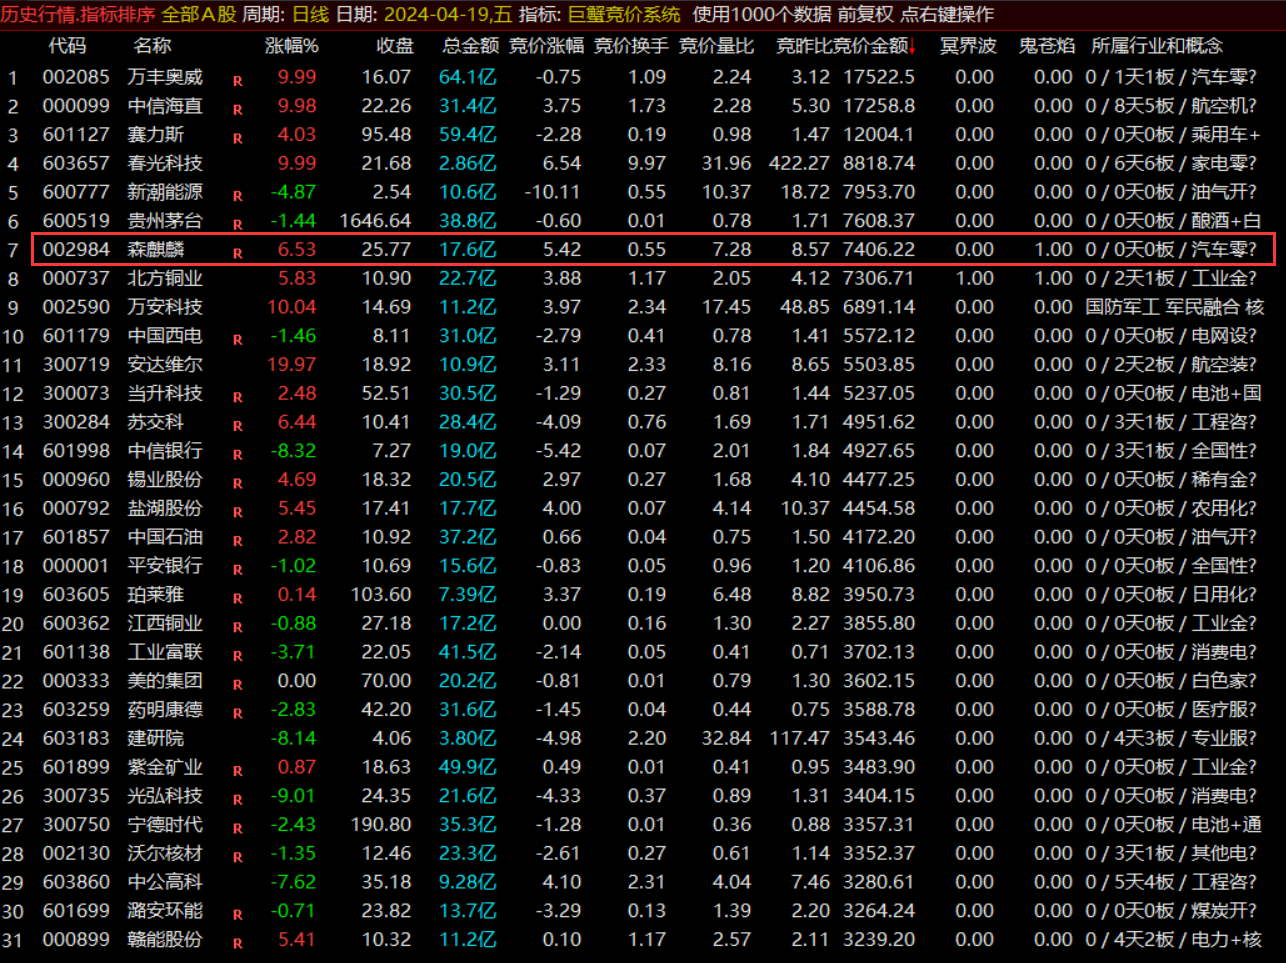This screenshot has height=963, width=1286.
Task: Select stock name 建研院
Action: click(x=155, y=738)
